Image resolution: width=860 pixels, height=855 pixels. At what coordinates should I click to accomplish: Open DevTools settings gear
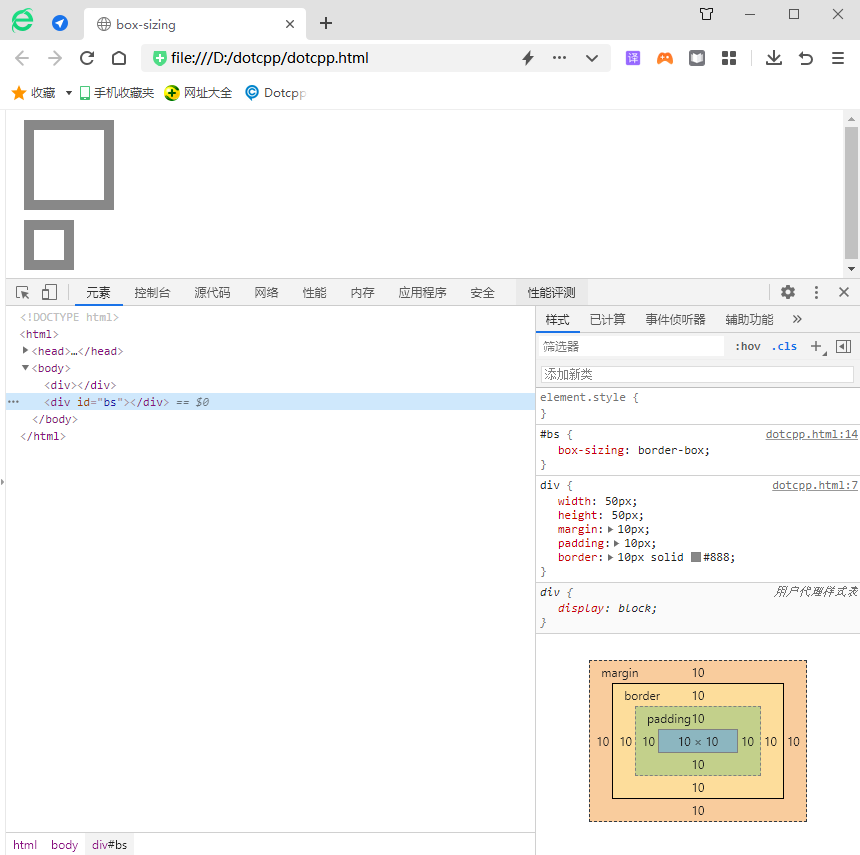pos(788,293)
